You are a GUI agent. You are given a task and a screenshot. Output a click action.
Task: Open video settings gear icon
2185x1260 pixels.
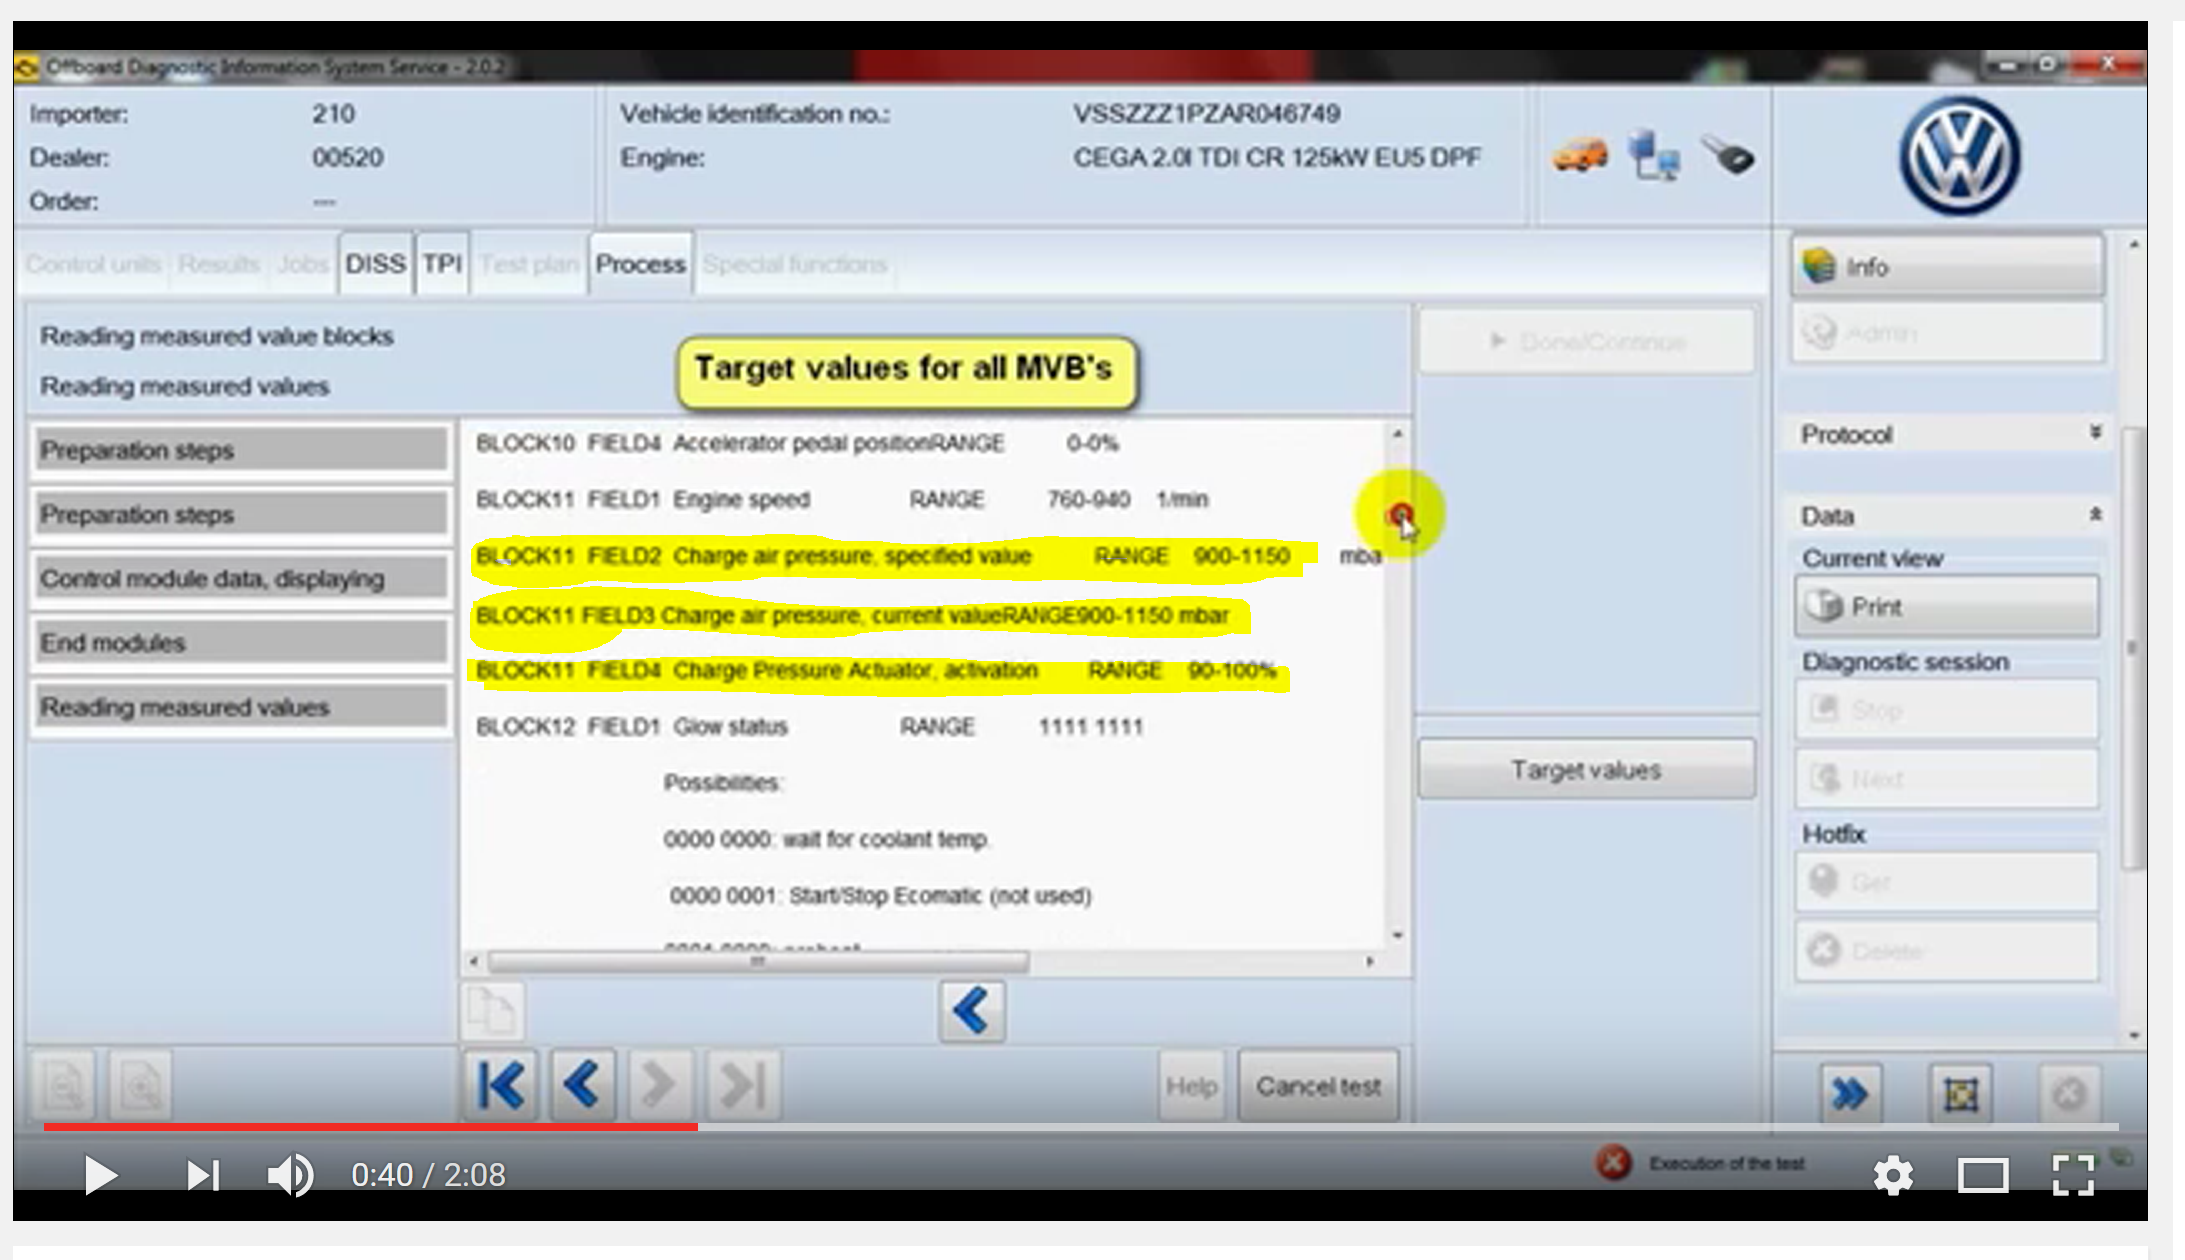(x=1892, y=1175)
